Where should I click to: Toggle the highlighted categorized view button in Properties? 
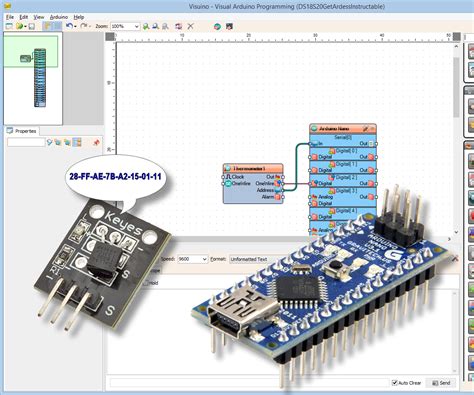pos(77,142)
